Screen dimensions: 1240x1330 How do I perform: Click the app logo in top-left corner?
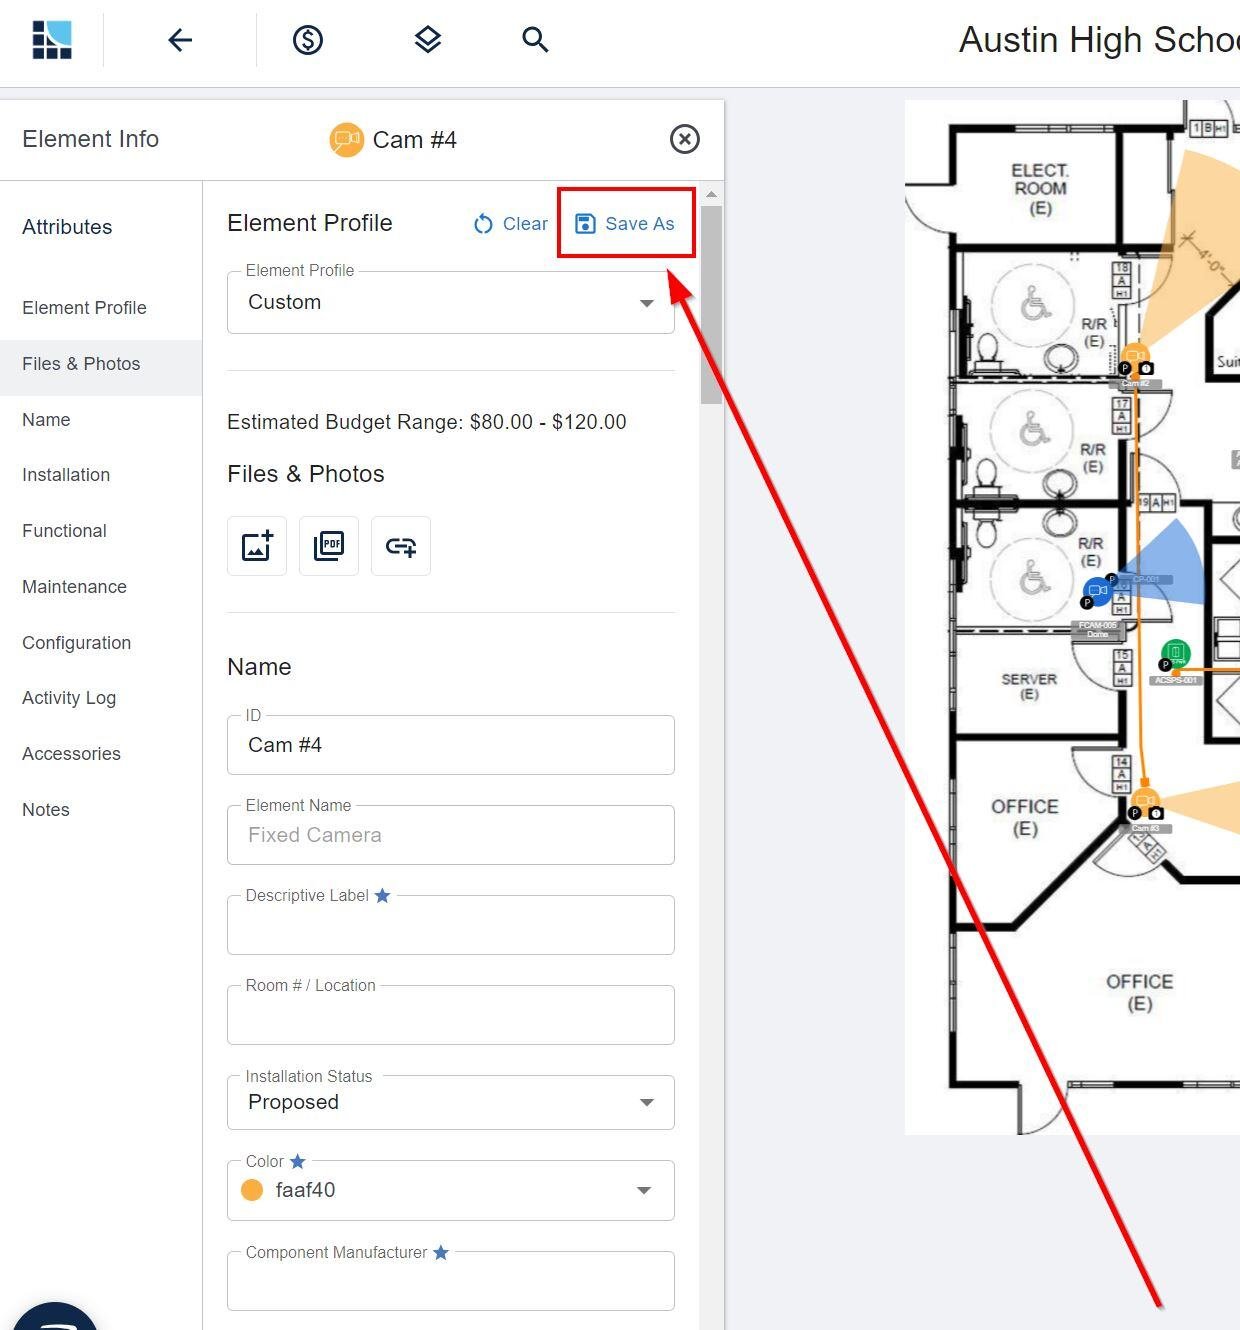coord(53,38)
